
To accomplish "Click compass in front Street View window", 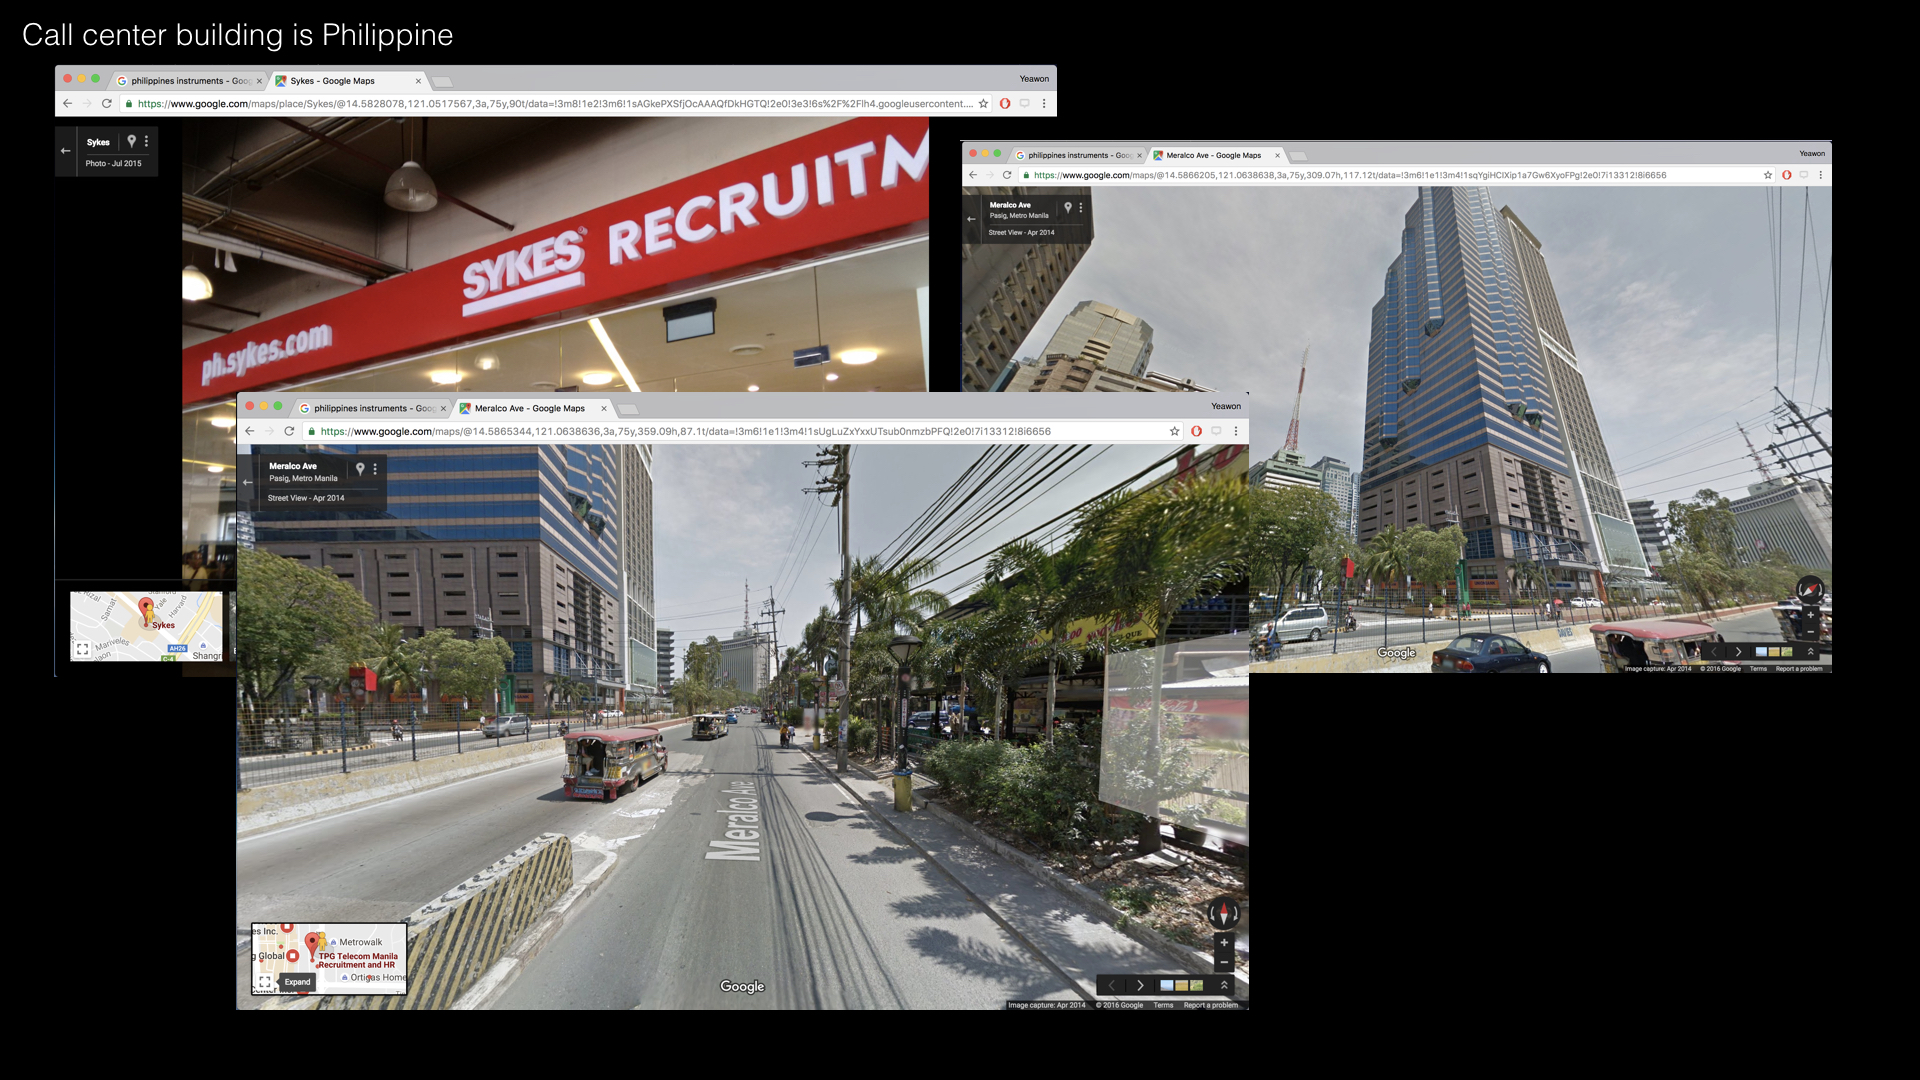I will point(1224,912).
